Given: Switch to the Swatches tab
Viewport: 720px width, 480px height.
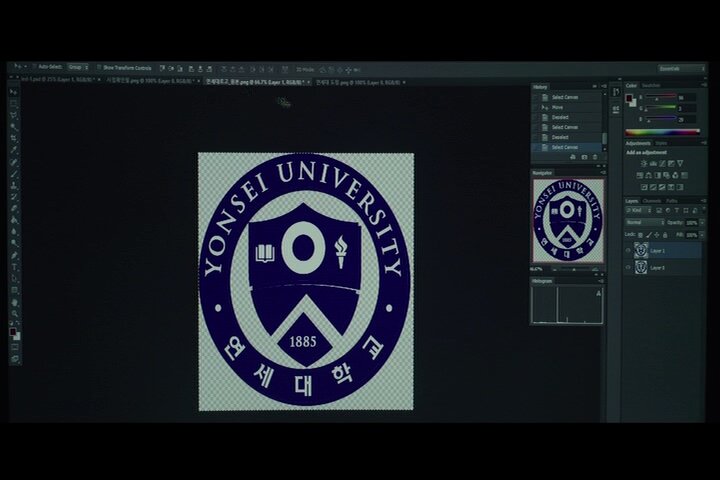Looking at the screenshot, I should click(651, 86).
